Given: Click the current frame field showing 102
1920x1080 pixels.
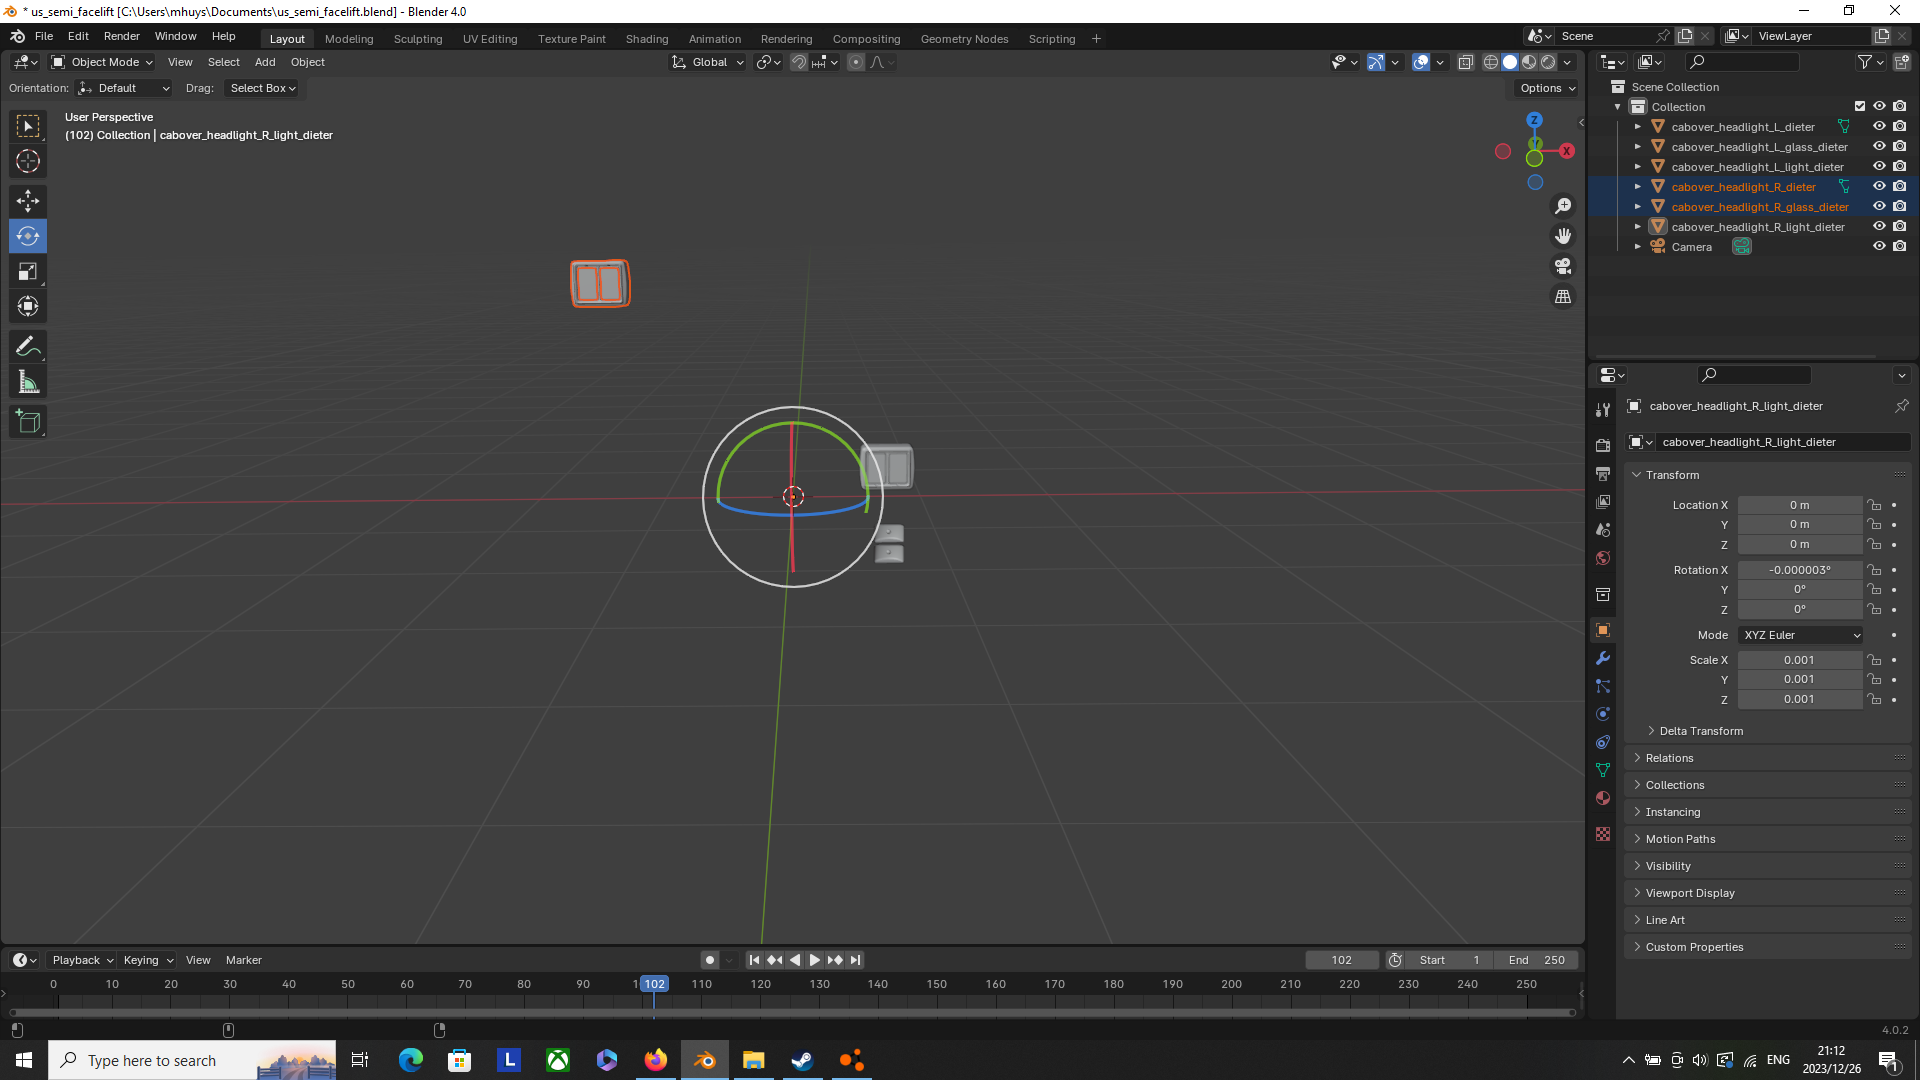Looking at the screenshot, I should [x=1341, y=960].
